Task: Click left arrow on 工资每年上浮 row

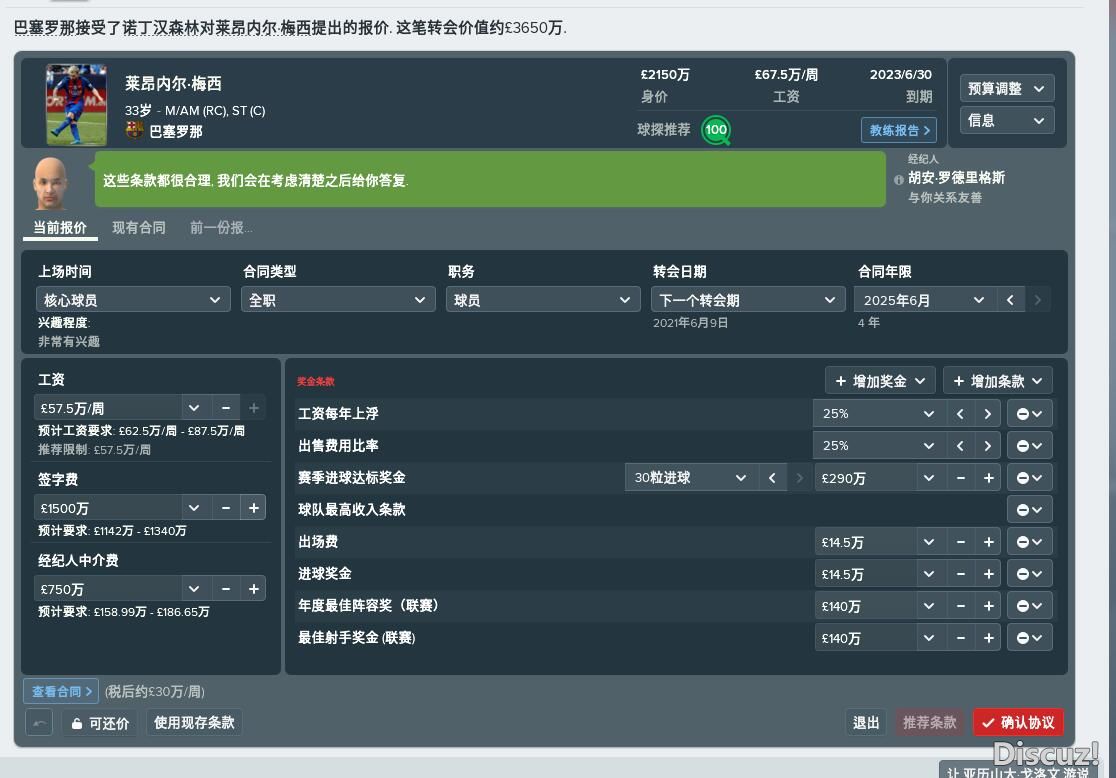Action: point(960,414)
